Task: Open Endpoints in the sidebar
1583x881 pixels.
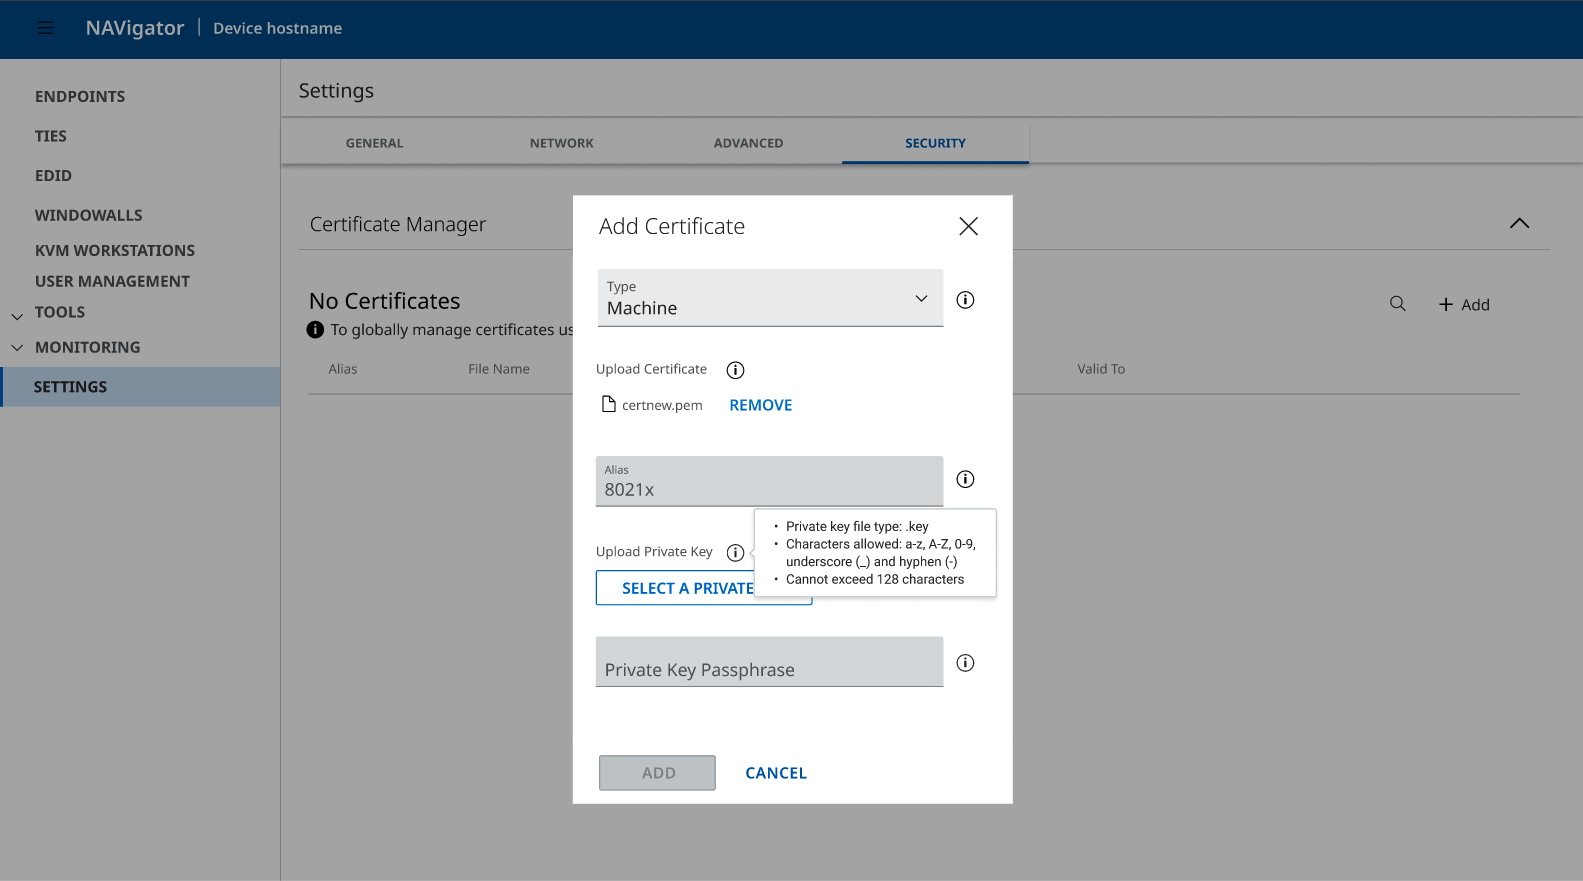Action: point(80,96)
